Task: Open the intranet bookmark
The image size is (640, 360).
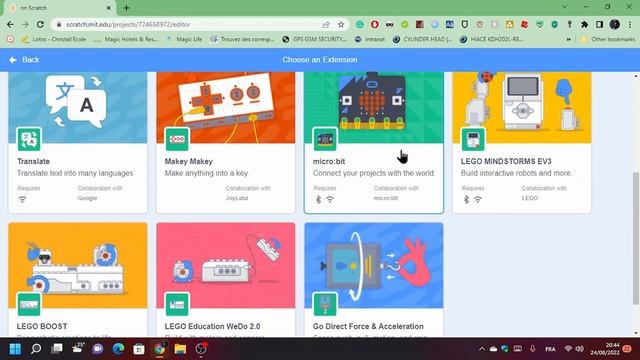Action: (x=370, y=39)
